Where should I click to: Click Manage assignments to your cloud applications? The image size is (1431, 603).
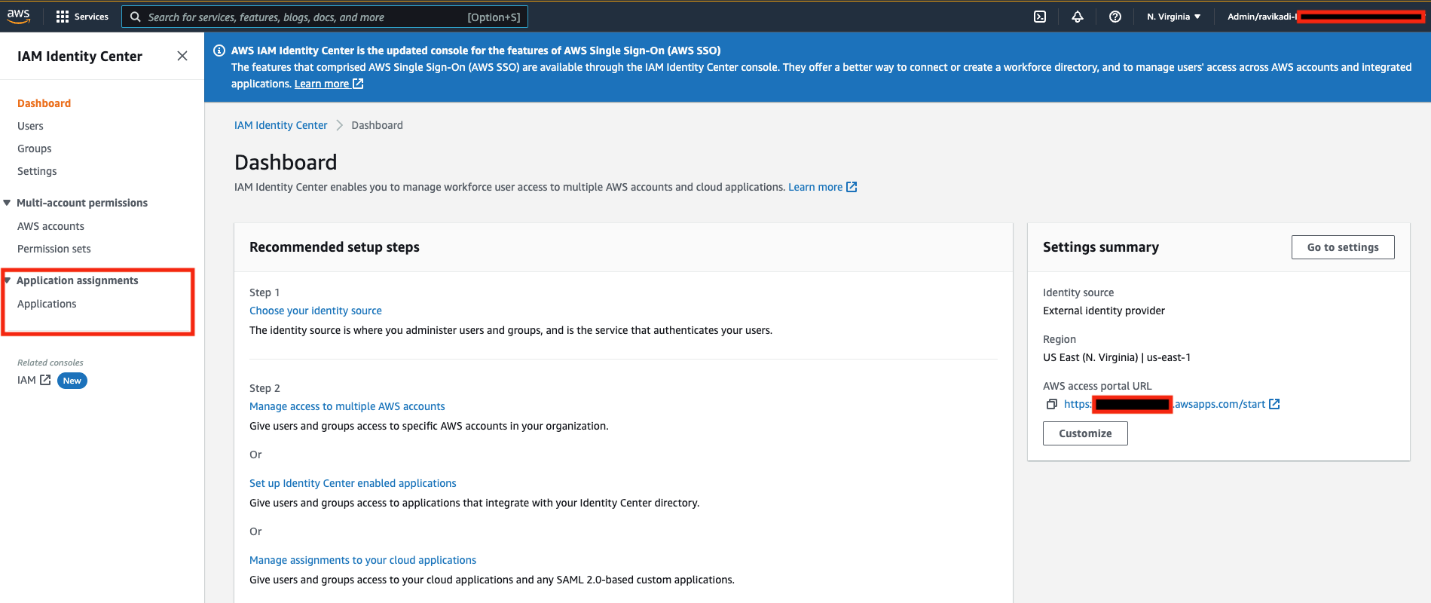pos(362,560)
